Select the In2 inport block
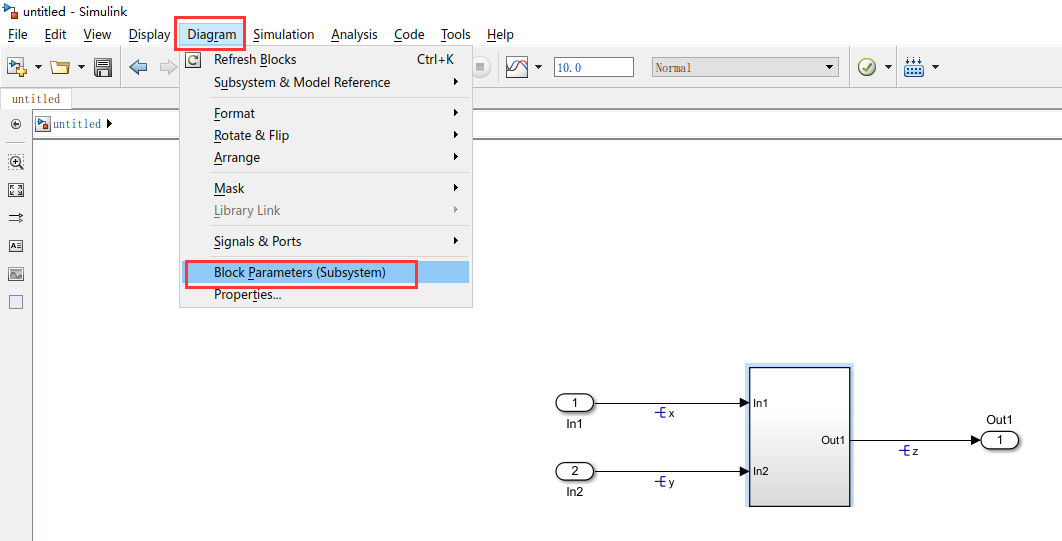The height and width of the screenshot is (541, 1062). pyautogui.click(x=574, y=471)
